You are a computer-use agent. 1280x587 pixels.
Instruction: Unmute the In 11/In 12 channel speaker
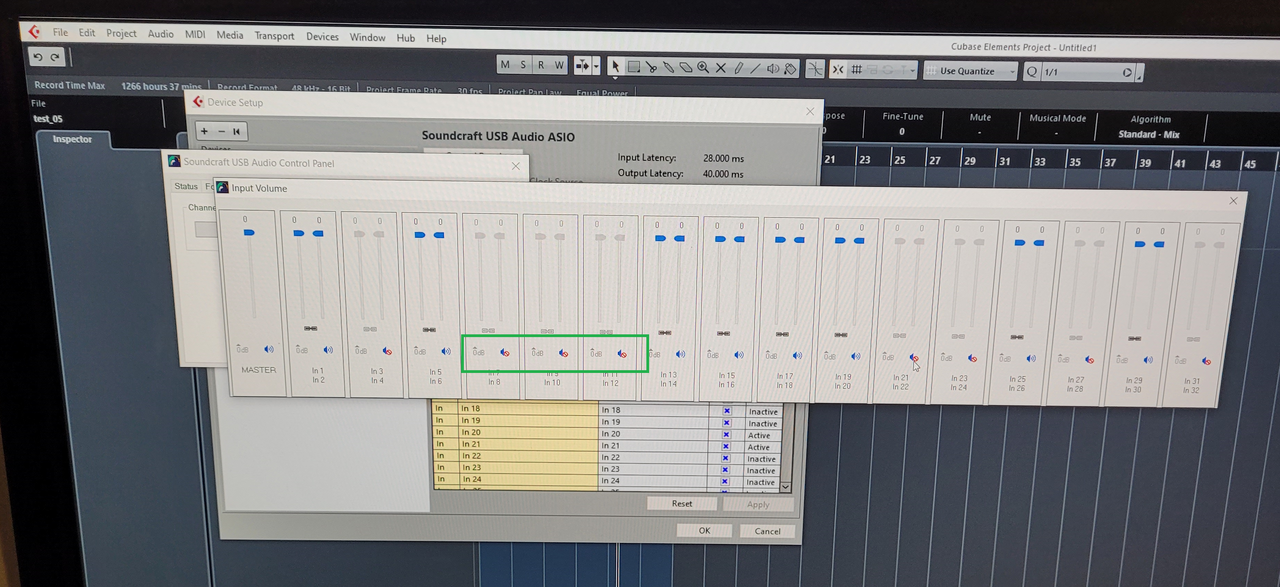point(622,353)
